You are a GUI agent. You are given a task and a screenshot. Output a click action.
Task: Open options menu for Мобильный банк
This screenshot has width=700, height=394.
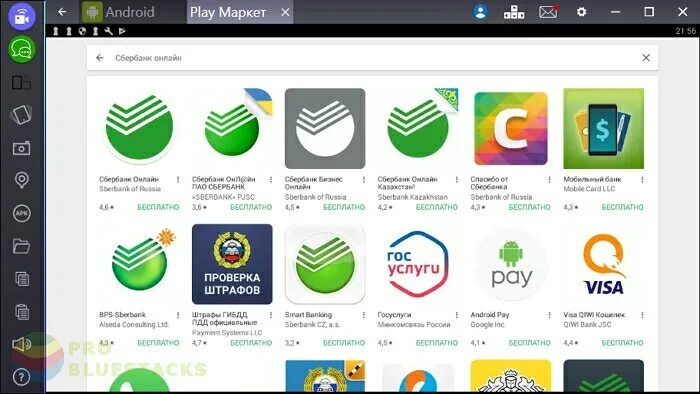642,180
